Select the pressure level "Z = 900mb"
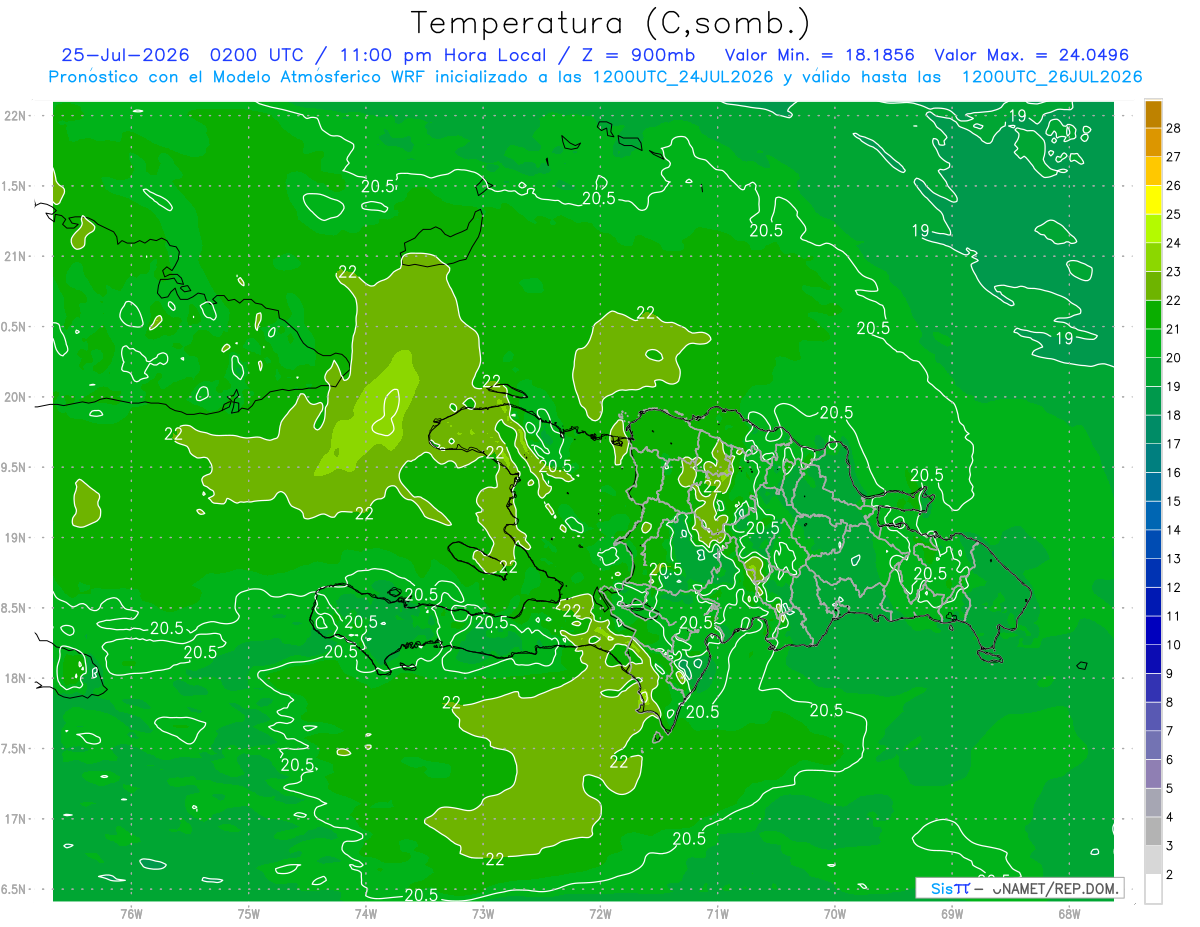The height and width of the screenshot is (927, 1200). tap(638, 55)
